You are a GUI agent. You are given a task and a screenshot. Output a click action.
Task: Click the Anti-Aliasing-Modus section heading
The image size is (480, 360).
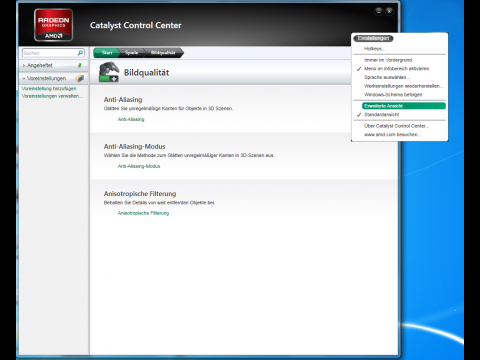pyautogui.click(x=134, y=147)
